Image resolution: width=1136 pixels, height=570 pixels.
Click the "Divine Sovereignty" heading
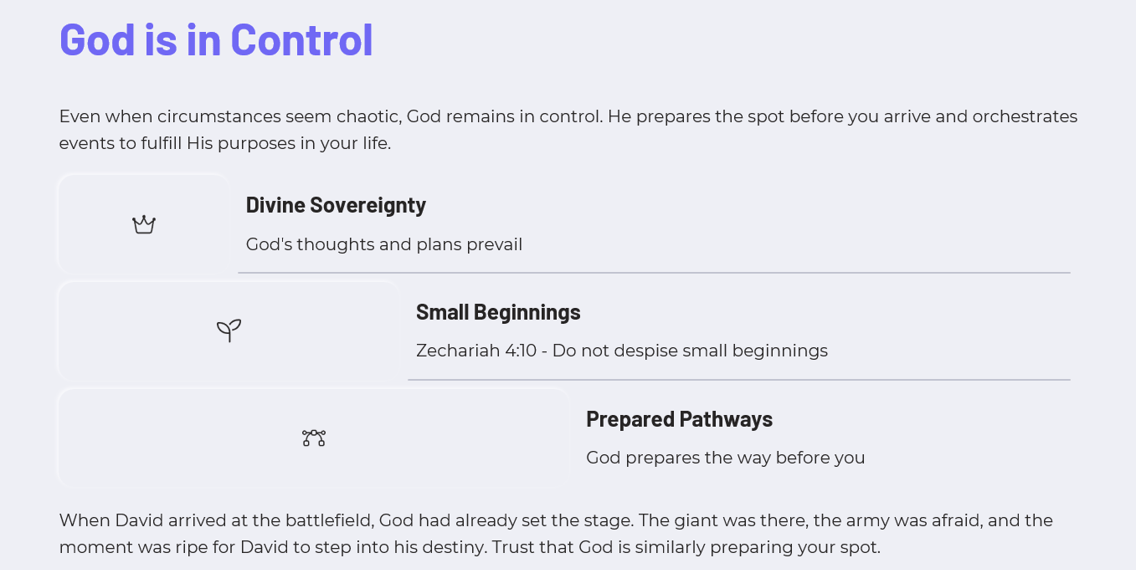[336, 205]
